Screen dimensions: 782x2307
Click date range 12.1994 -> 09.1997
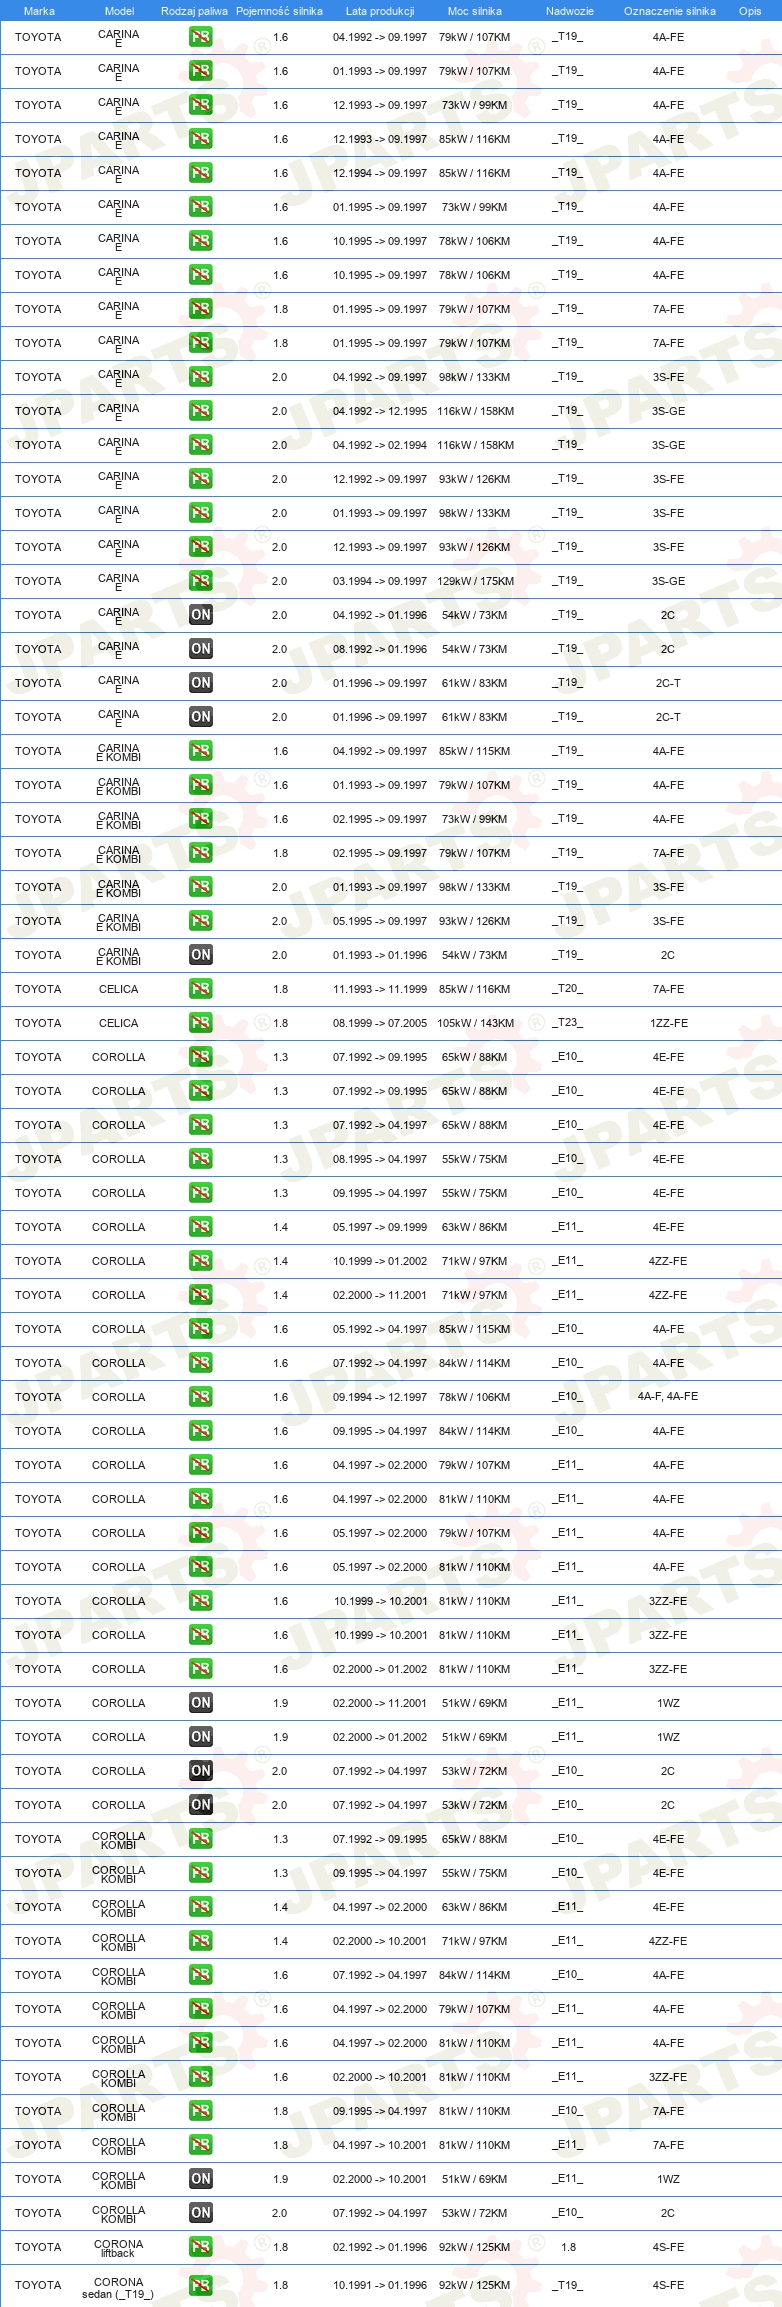(380, 173)
